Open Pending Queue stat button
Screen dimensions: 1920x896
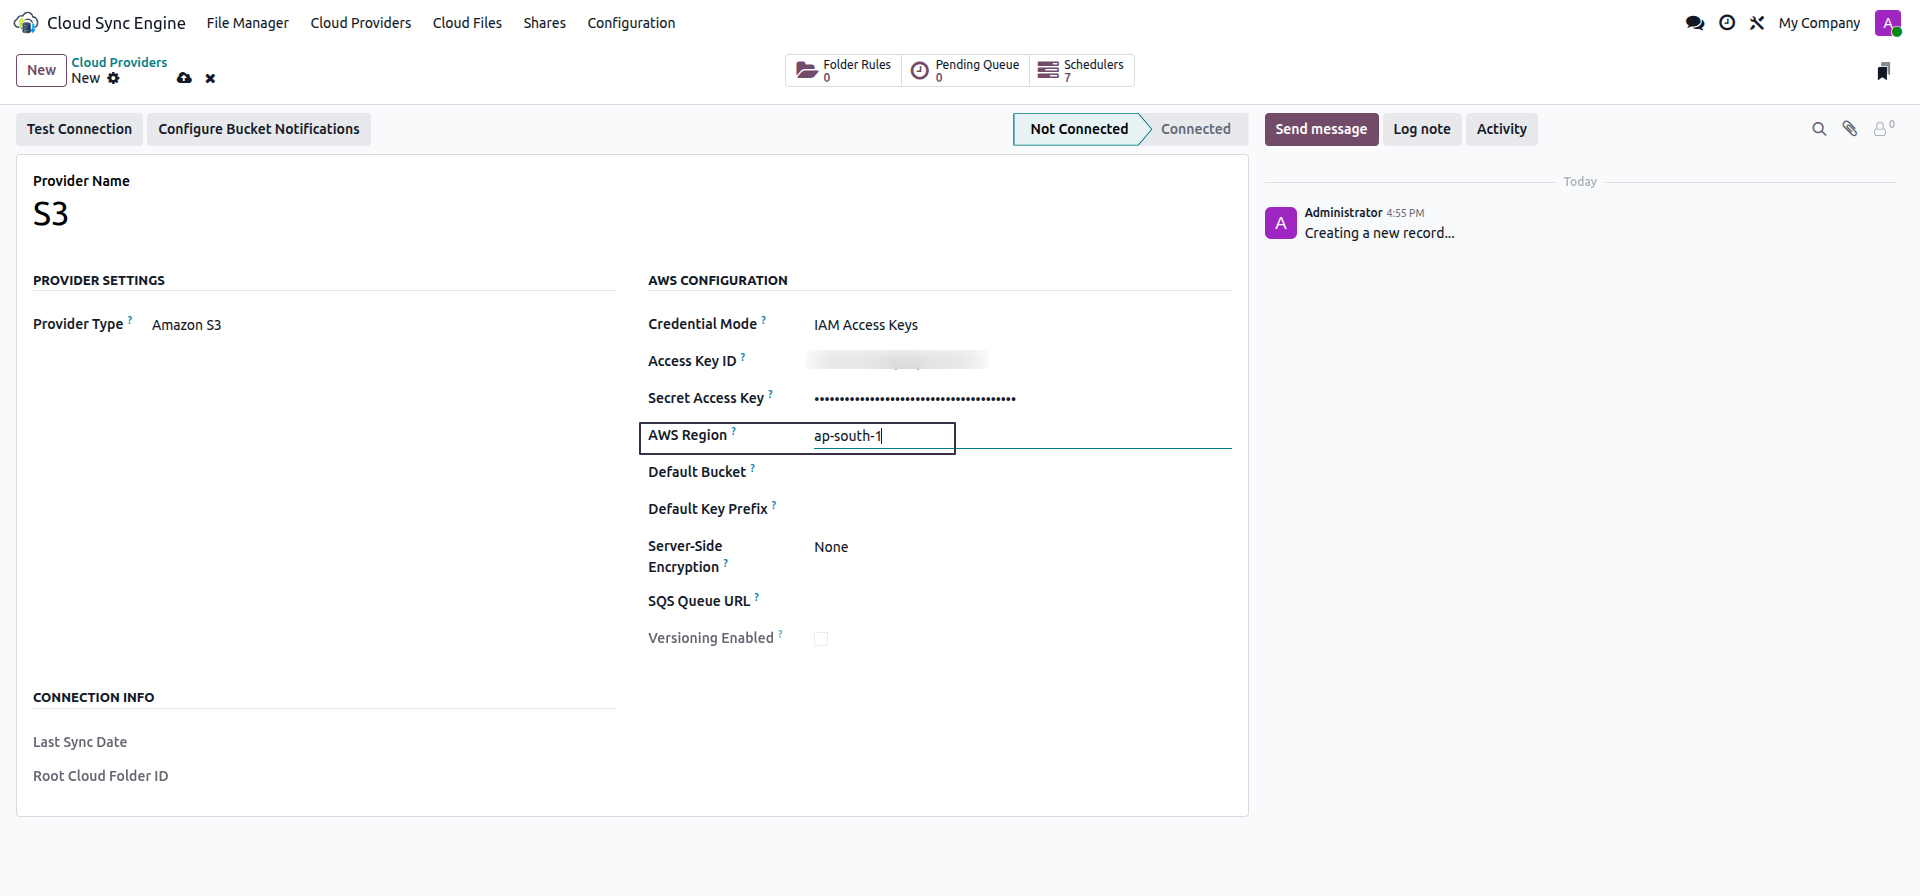[x=965, y=70]
